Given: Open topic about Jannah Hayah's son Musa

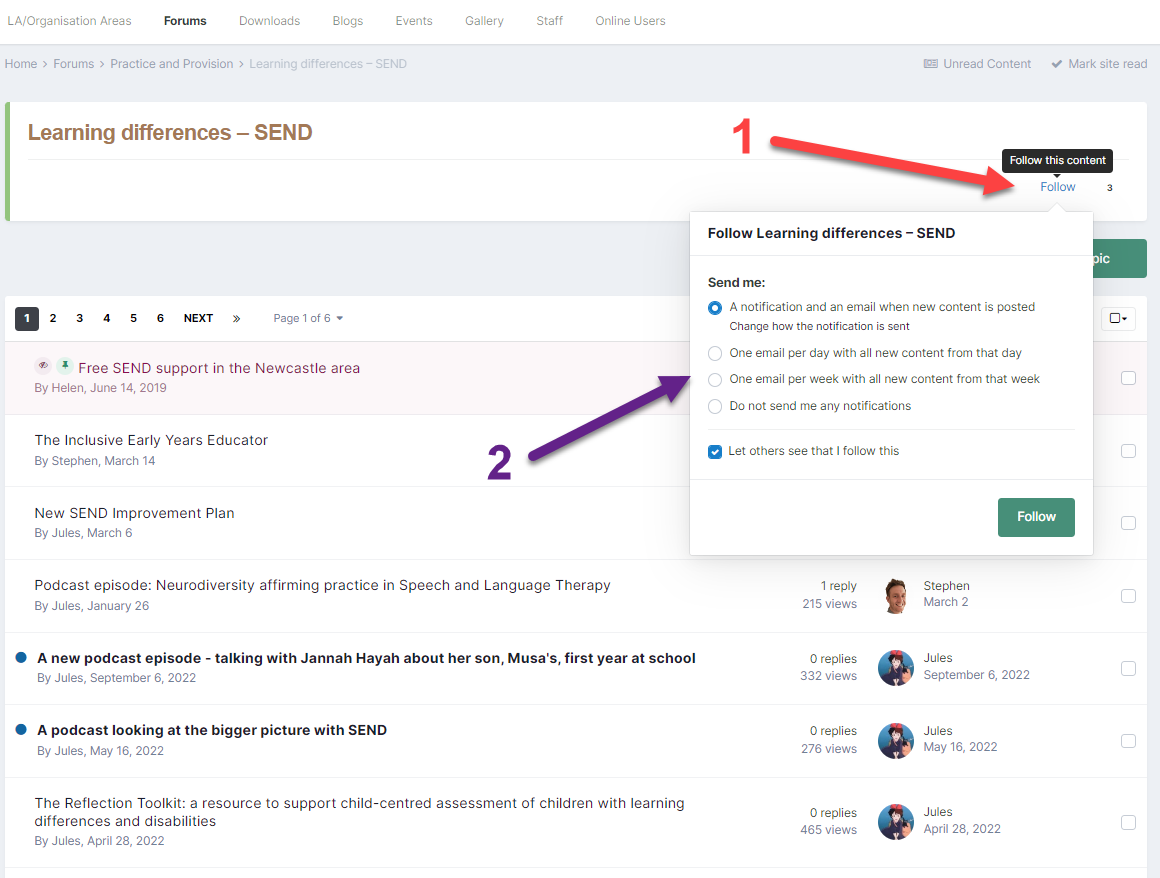Looking at the screenshot, I should [x=366, y=658].
